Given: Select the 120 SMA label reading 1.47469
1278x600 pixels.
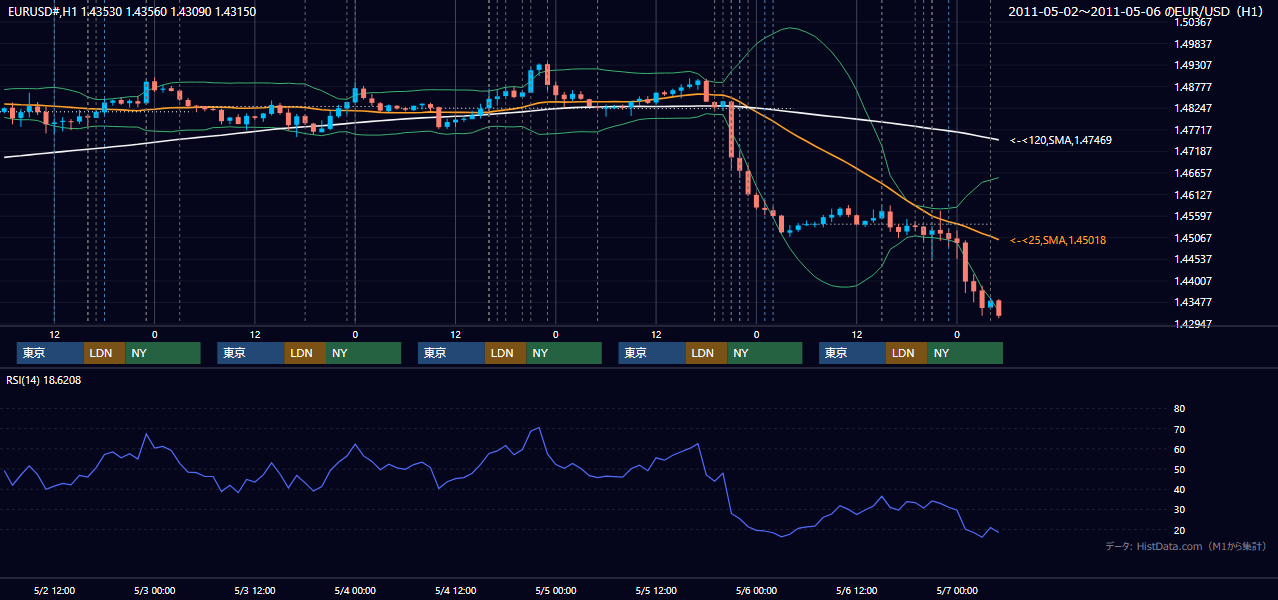Looking at the screenshot, I should (1061, 141).
